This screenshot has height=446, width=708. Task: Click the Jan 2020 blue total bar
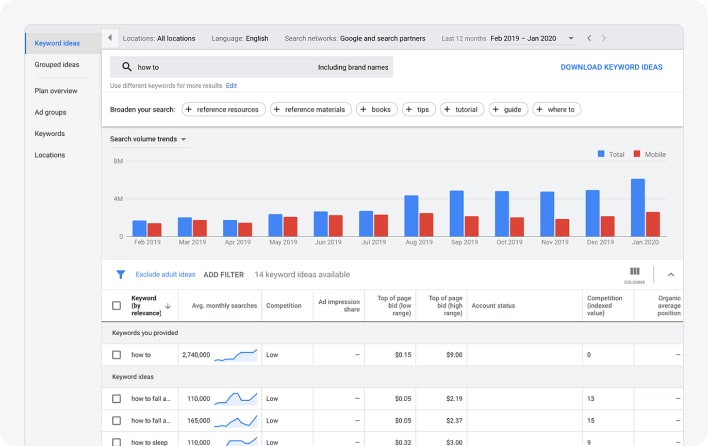[x=638, y=208]
